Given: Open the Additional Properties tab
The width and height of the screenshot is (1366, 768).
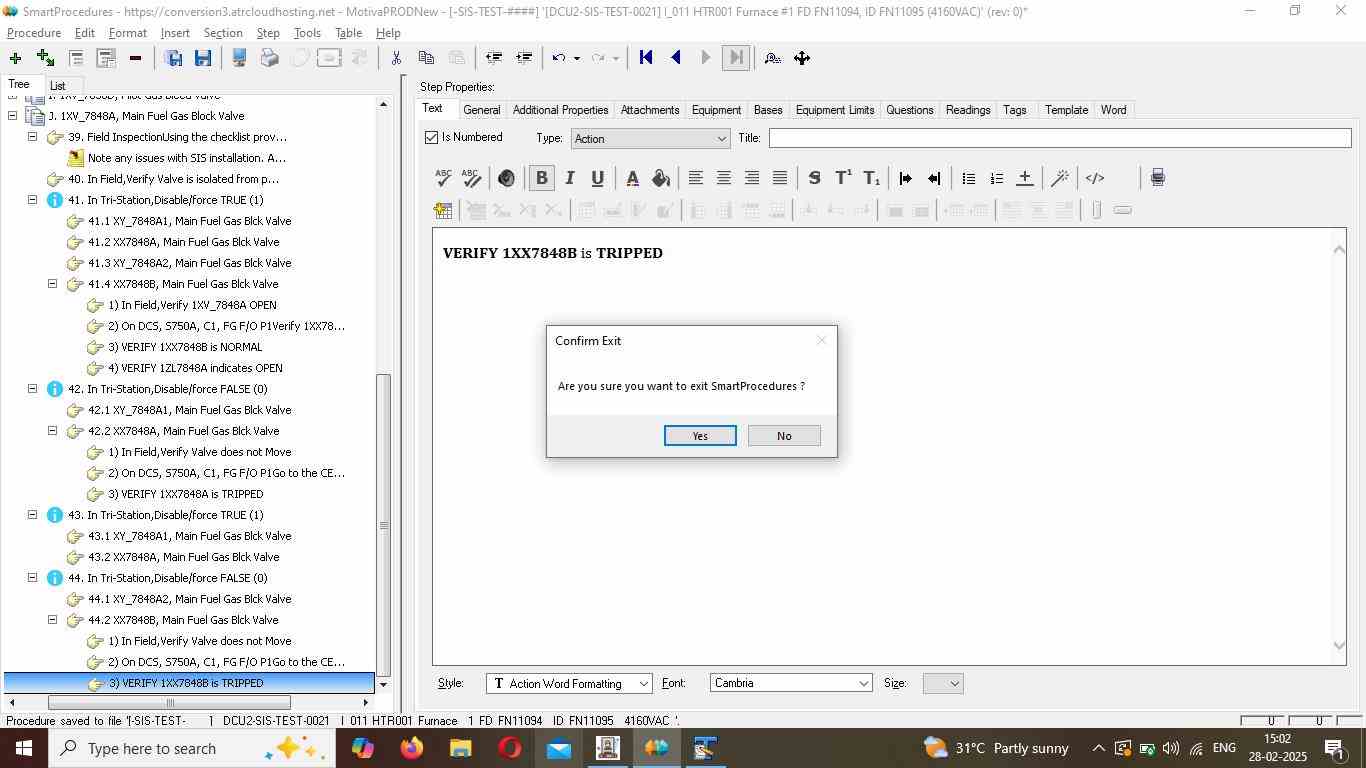Looking at the screenshot, I should (x=560, y=110).
